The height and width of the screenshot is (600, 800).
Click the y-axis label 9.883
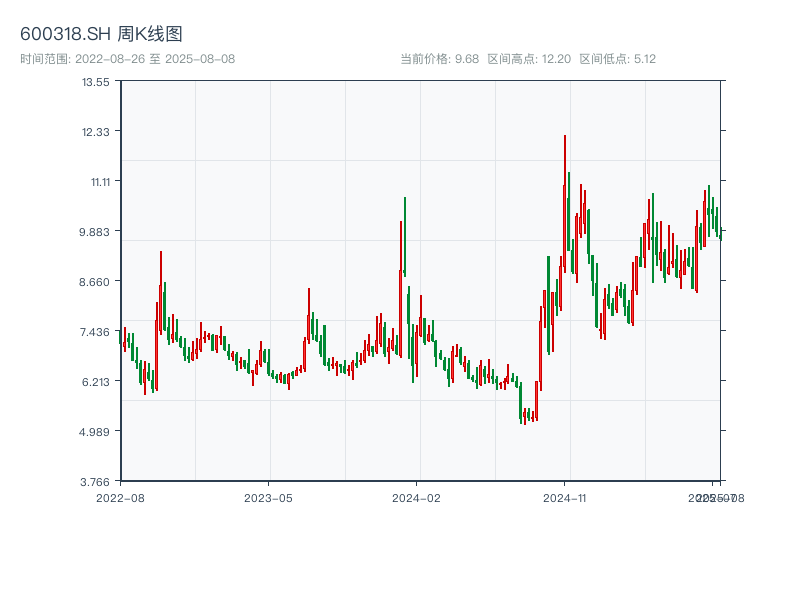click(94, 232)
